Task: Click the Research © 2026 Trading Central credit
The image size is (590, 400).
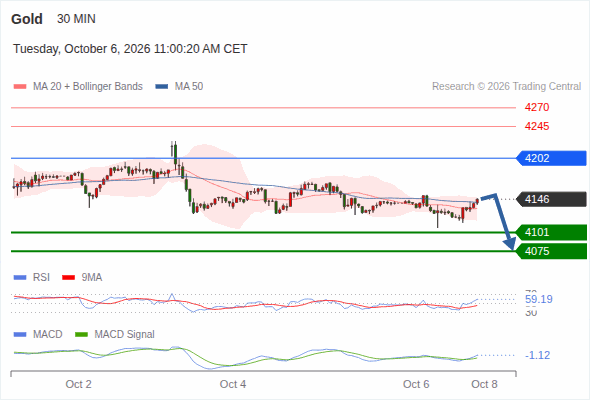Action: tap(506, 87)
